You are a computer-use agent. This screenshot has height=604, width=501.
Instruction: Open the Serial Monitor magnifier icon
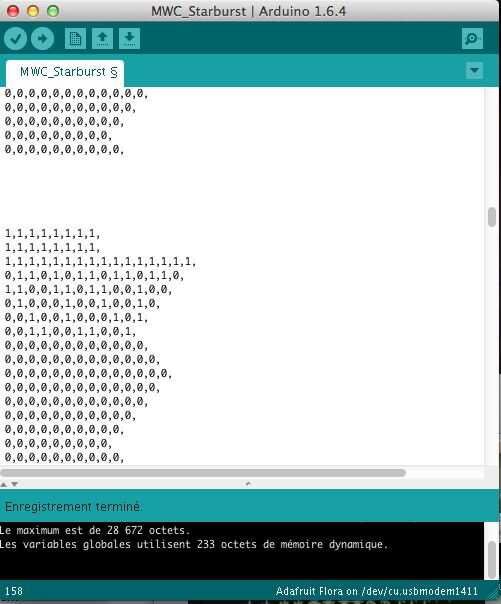point(472,39)
